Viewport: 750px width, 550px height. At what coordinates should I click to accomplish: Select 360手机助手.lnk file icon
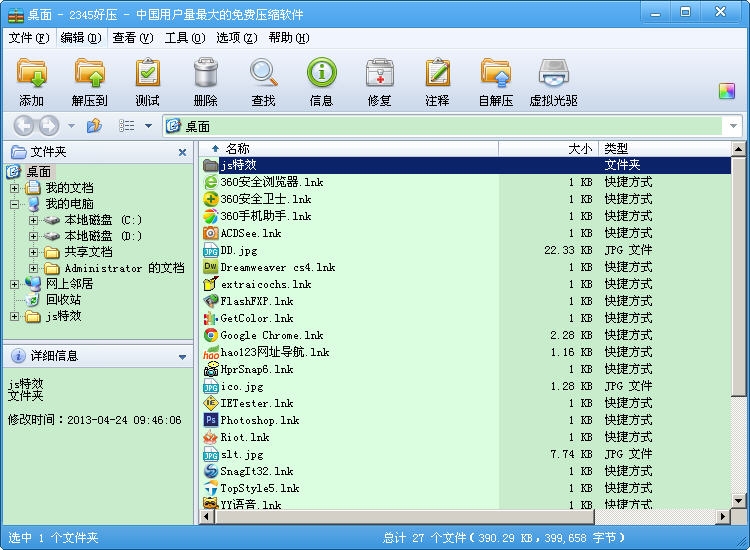point(210,216)
